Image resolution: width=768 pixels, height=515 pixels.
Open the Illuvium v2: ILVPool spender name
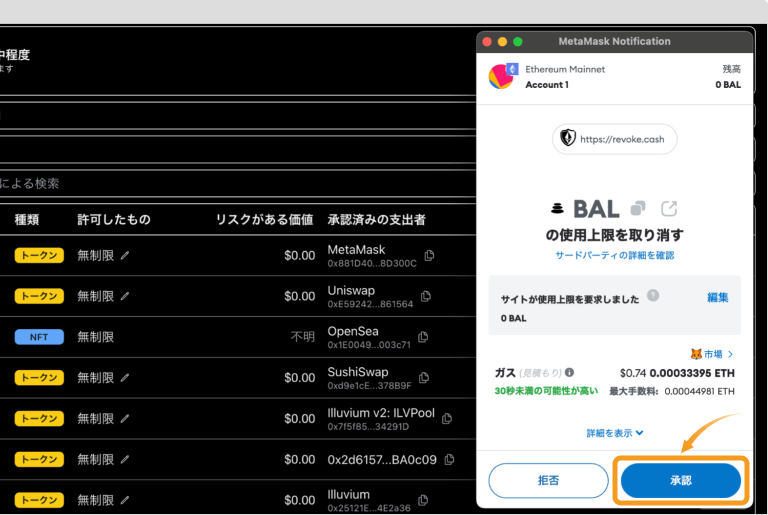[x=381, y=413]
